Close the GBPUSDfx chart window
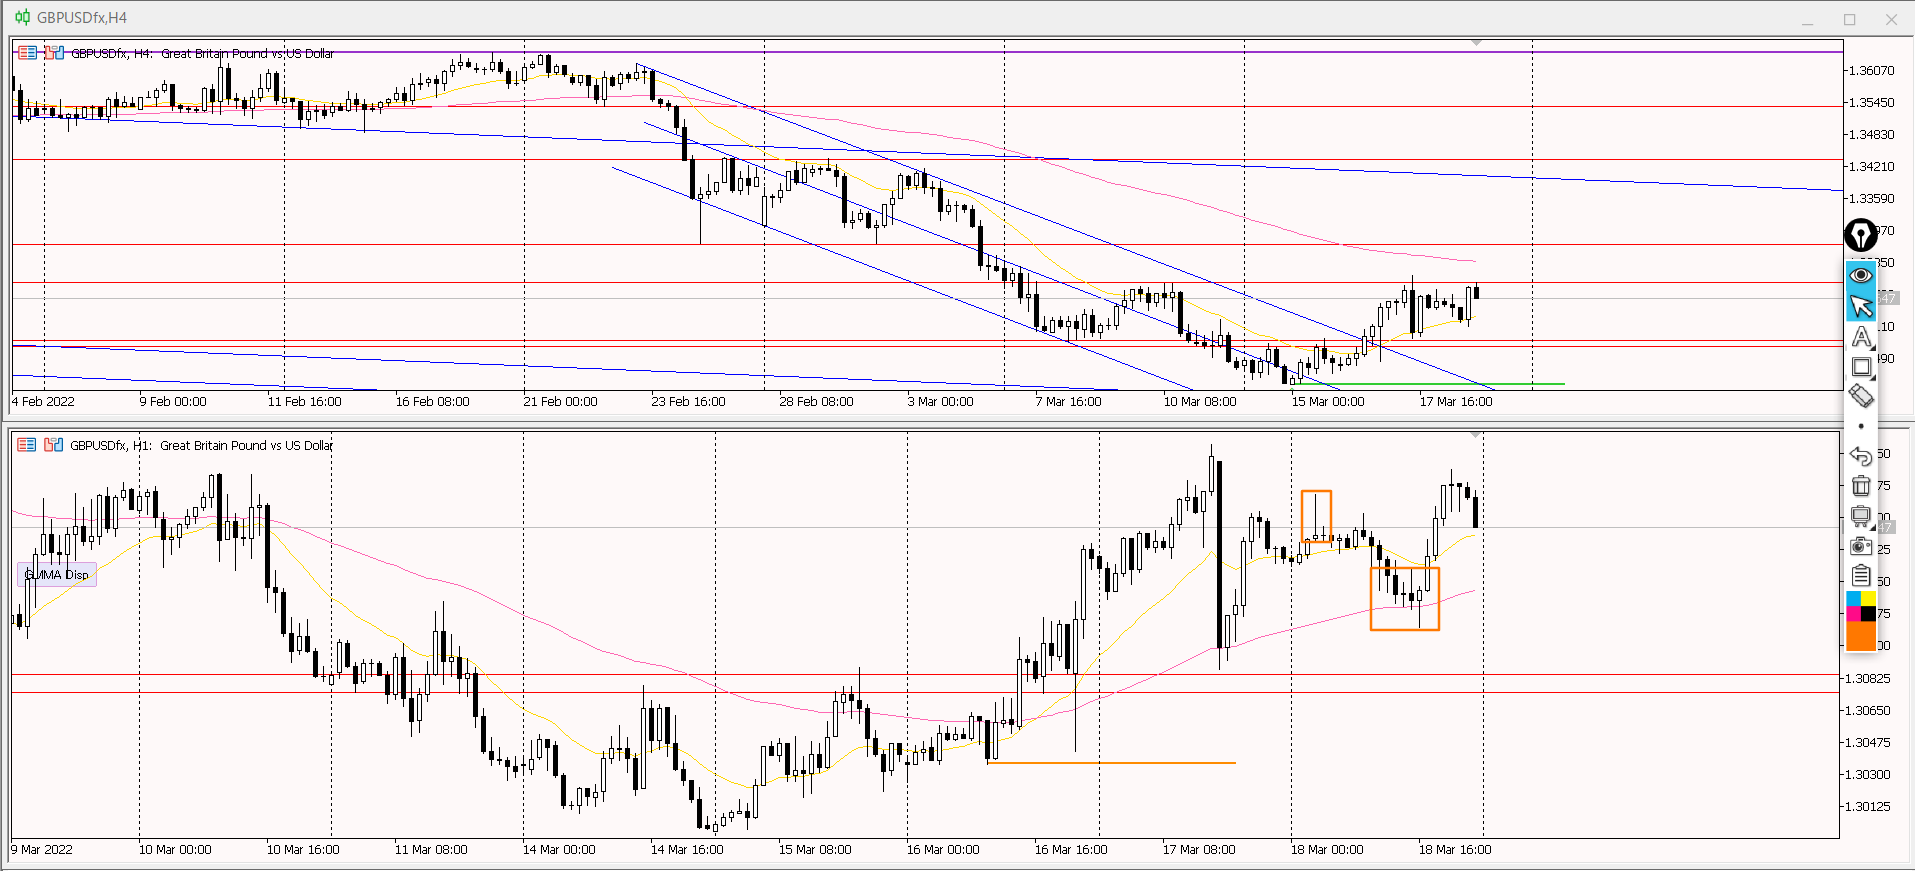 pos(1892,19)
